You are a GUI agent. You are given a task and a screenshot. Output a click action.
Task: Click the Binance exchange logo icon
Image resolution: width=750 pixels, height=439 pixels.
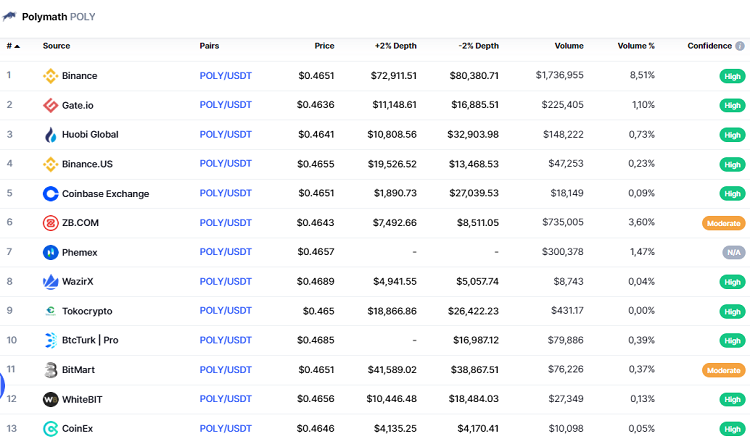51,76
